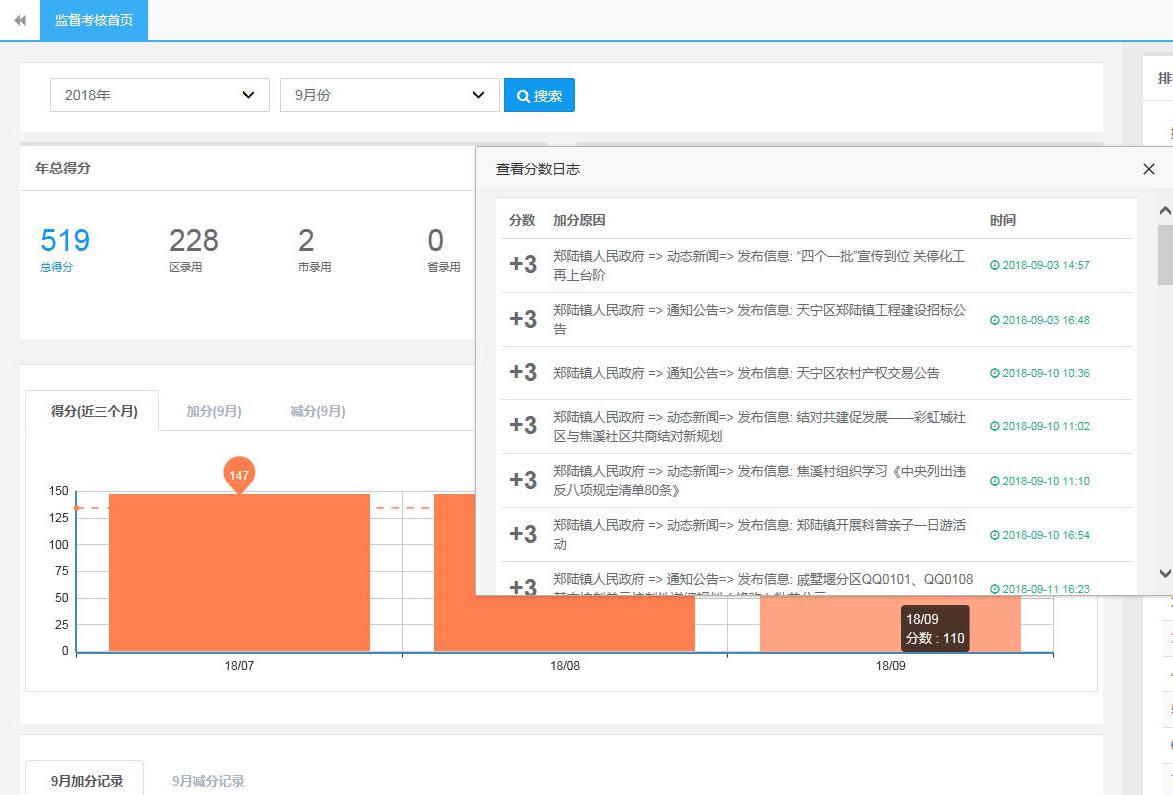Click the 147 marker pin on chart

click(x=239, y=475)
